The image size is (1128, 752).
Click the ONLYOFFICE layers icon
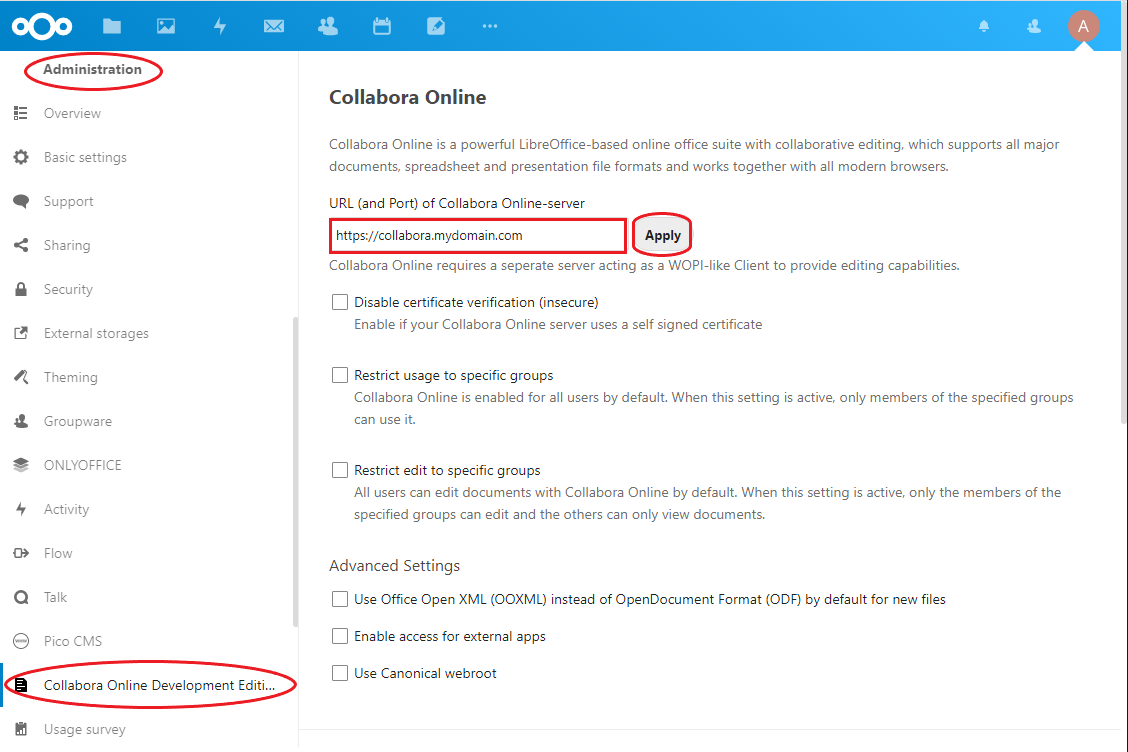[x=21, y=465]
